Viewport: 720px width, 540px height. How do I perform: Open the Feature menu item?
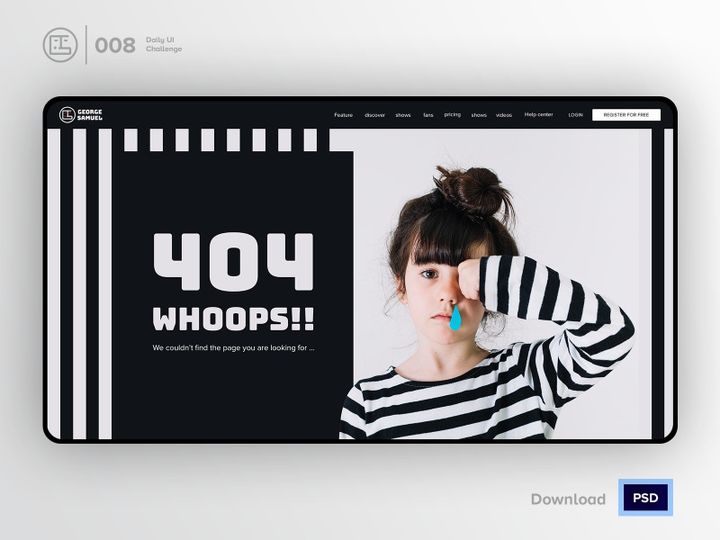343,115
